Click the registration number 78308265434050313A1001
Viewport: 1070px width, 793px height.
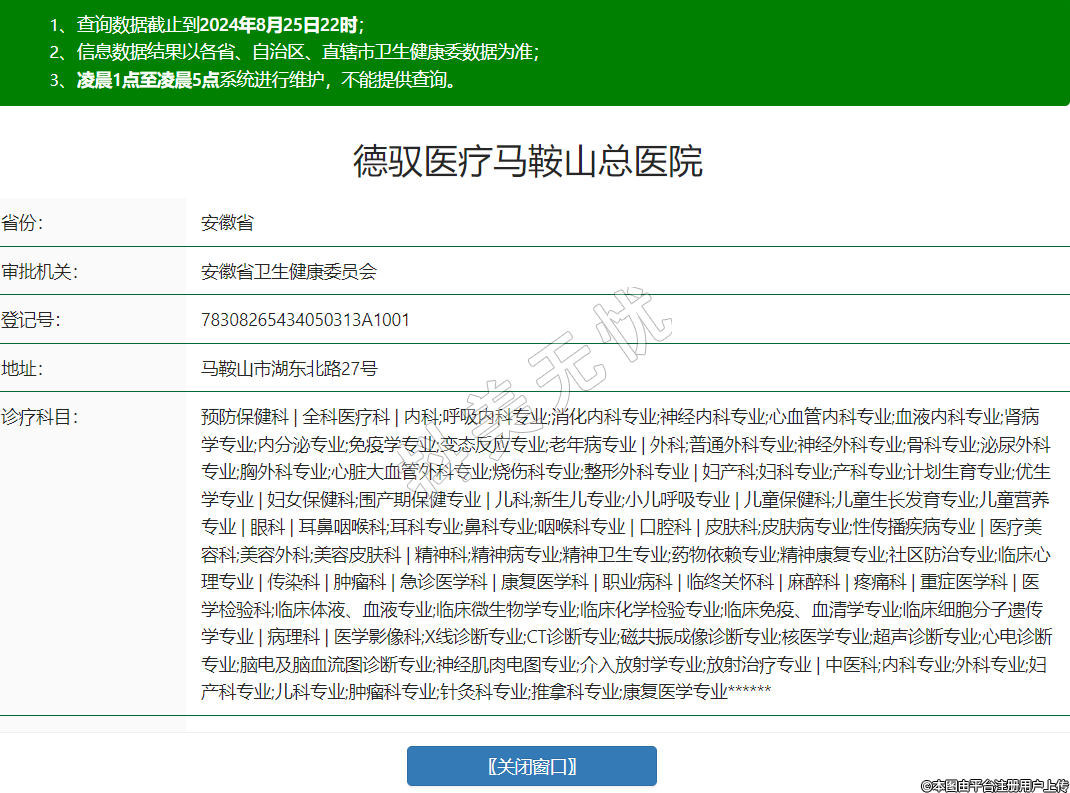305,320
